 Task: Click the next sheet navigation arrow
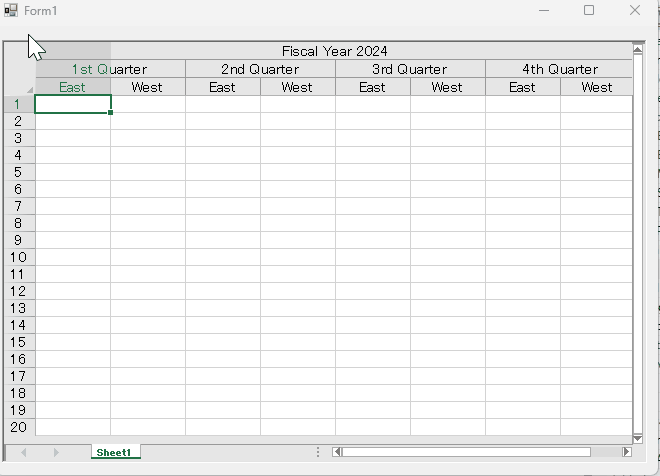point(56,452)
